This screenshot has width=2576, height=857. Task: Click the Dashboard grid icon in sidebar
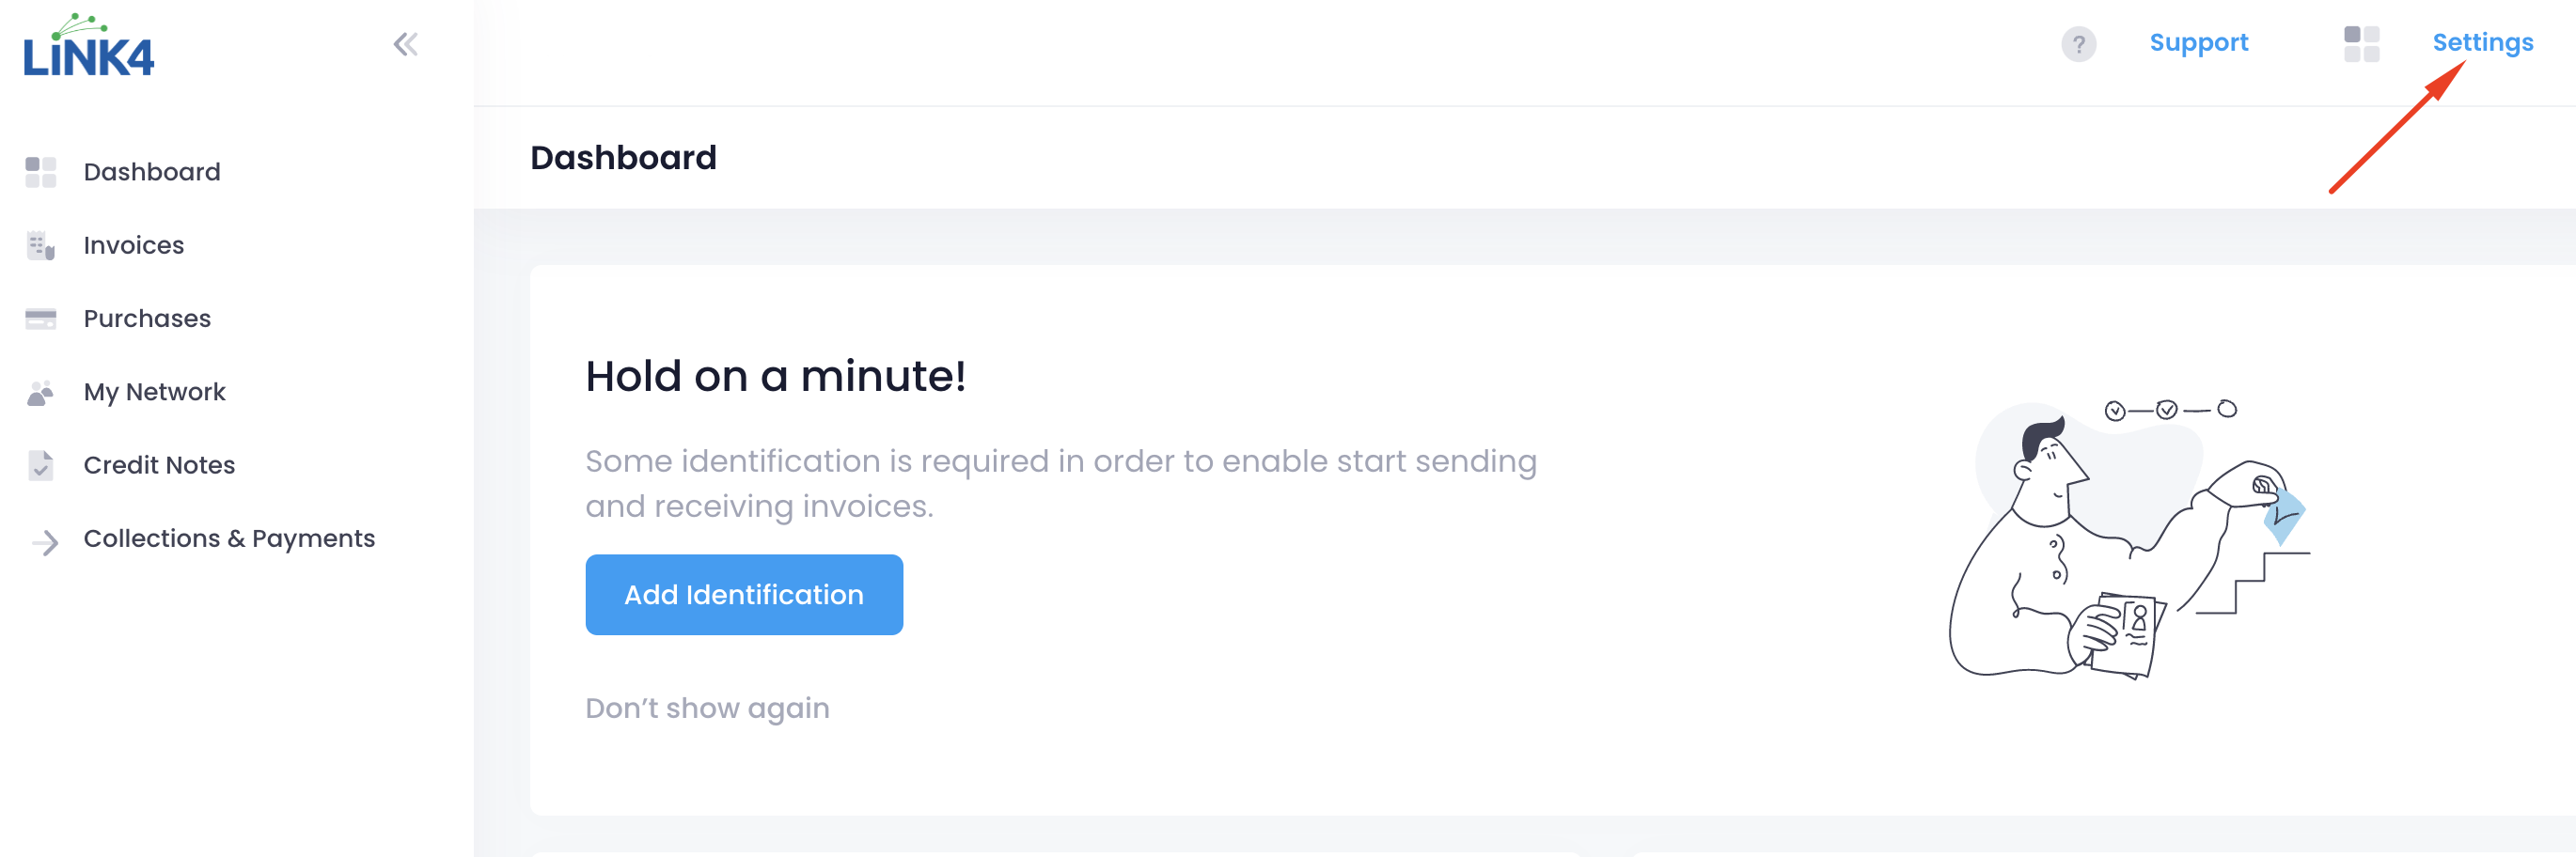click(x=41, y=172)
